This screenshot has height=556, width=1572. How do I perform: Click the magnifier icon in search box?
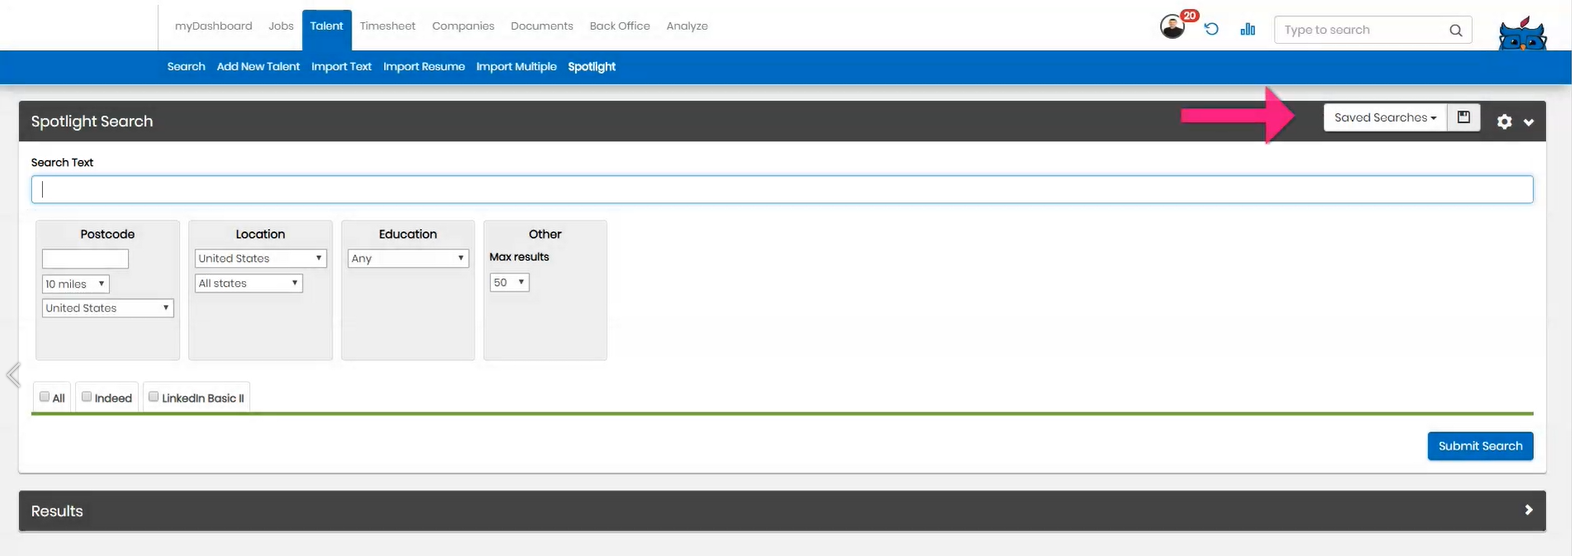(x=1455, y=30)
